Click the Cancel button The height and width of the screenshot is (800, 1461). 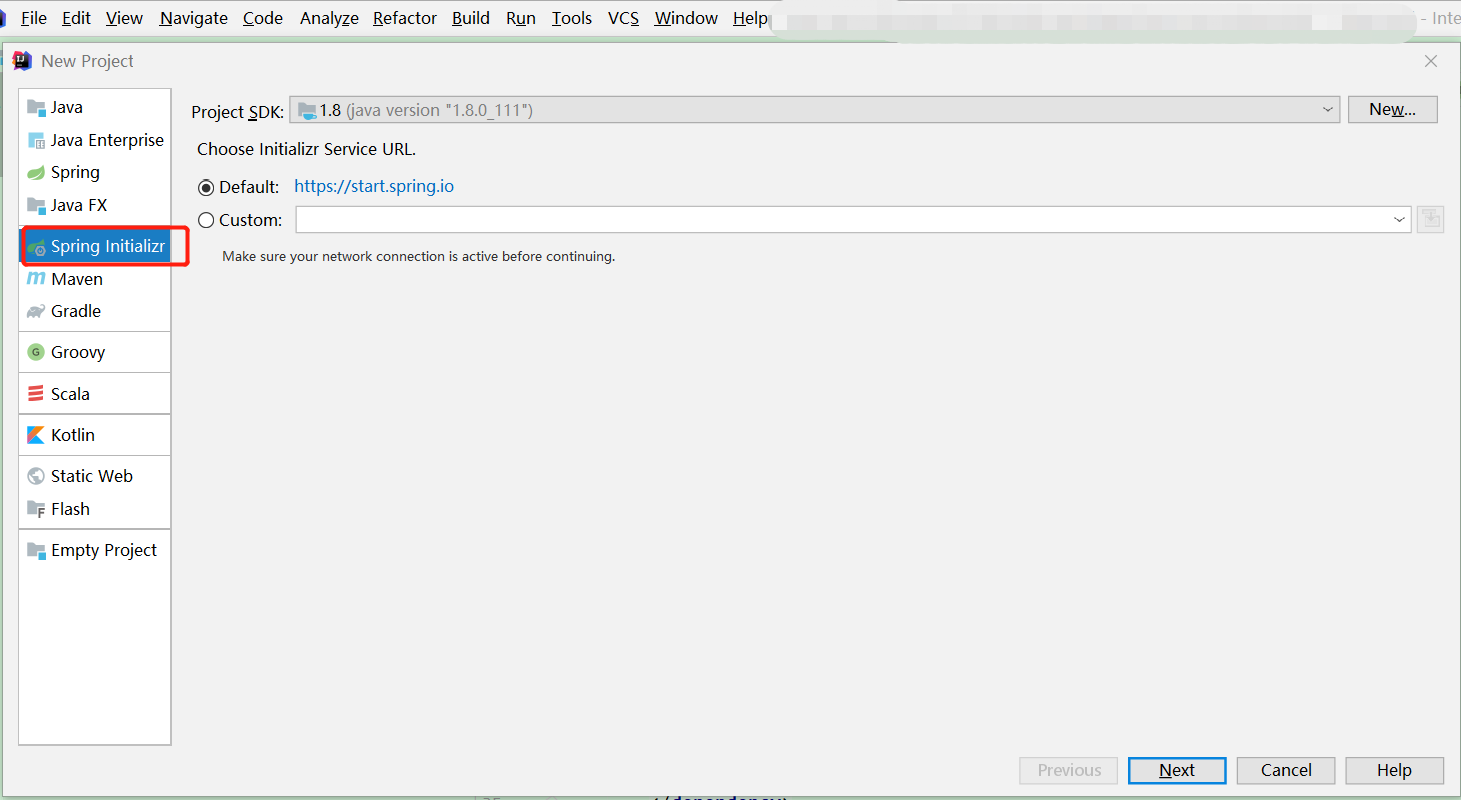(1286, 770)
